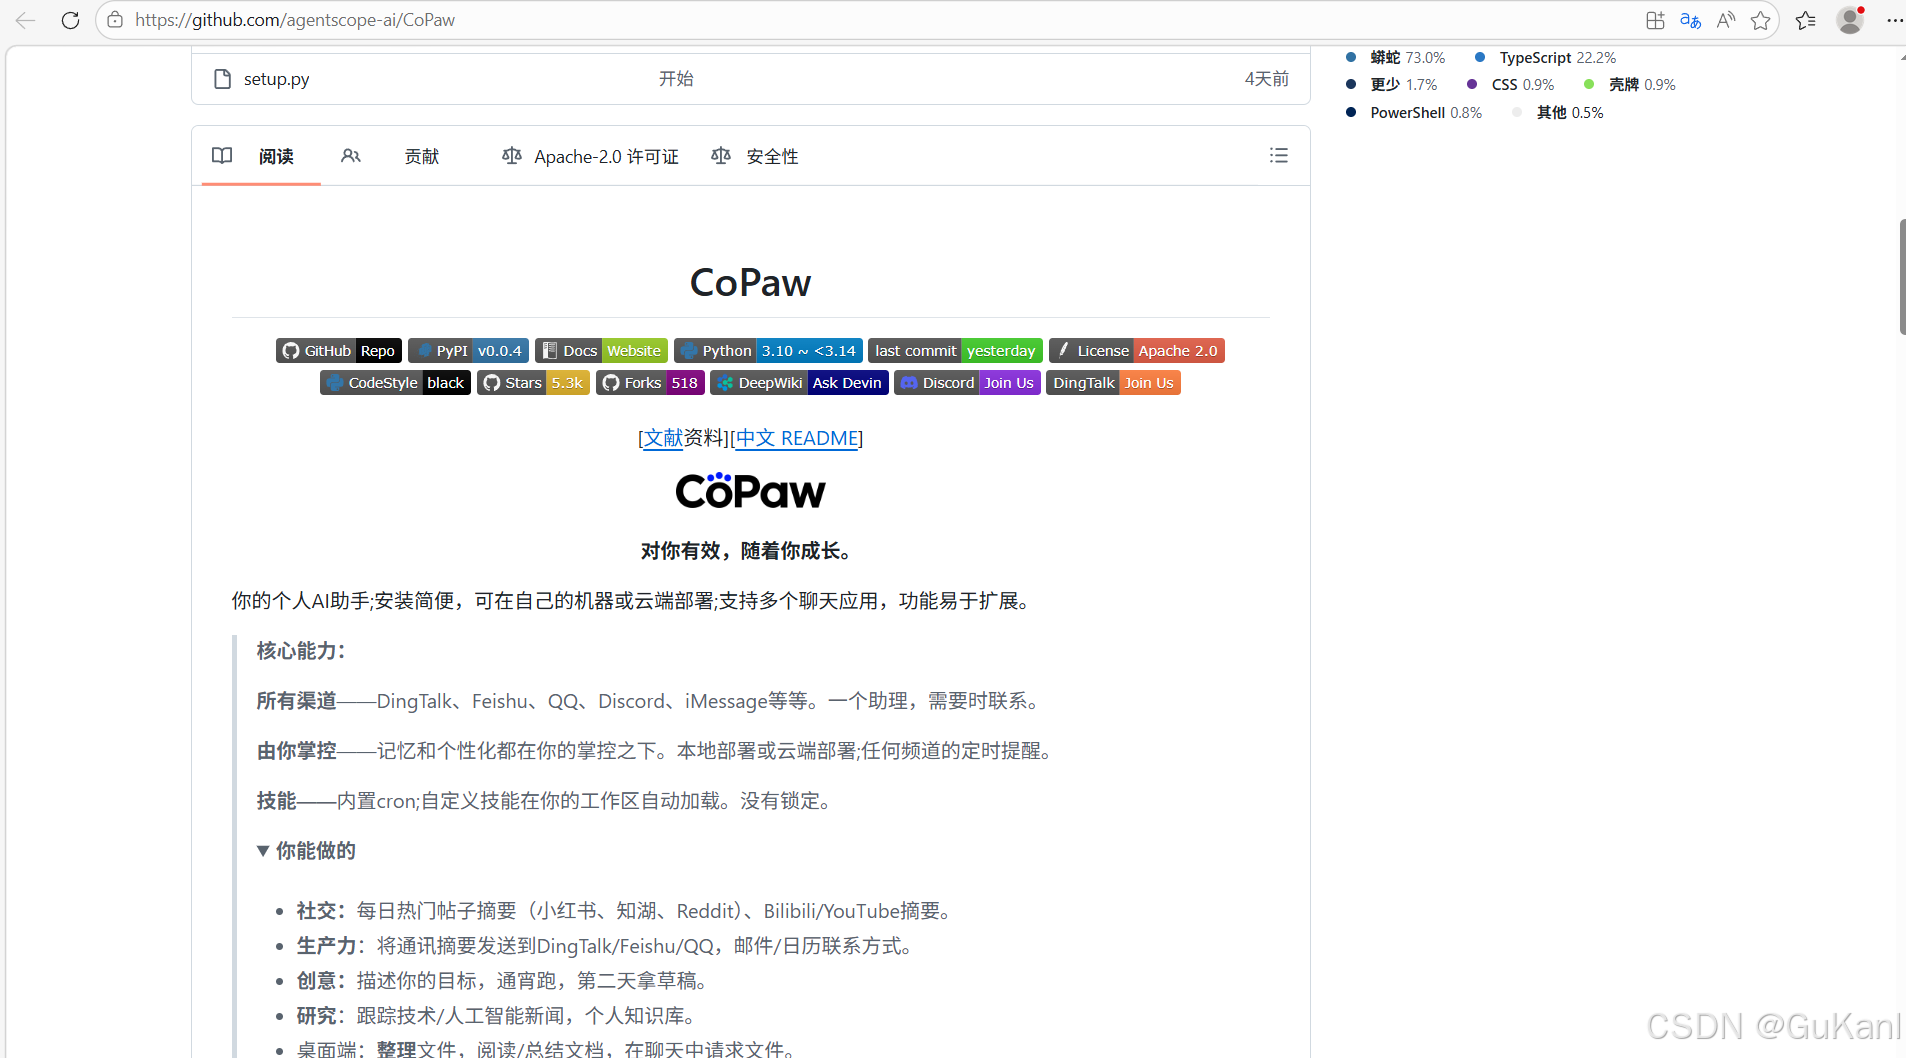Open the 中文 README link
1906x1058 pixels.
pyautogui.click(x=797, y=438)
